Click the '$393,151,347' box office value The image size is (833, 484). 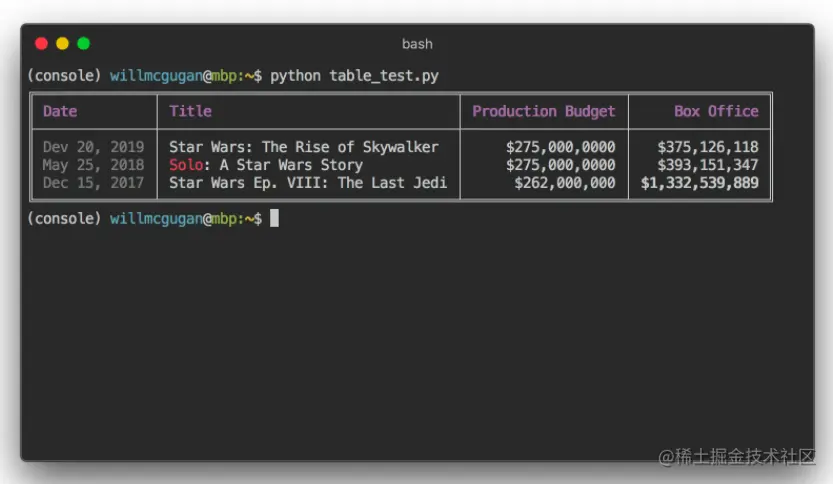[x=708, y=165]
